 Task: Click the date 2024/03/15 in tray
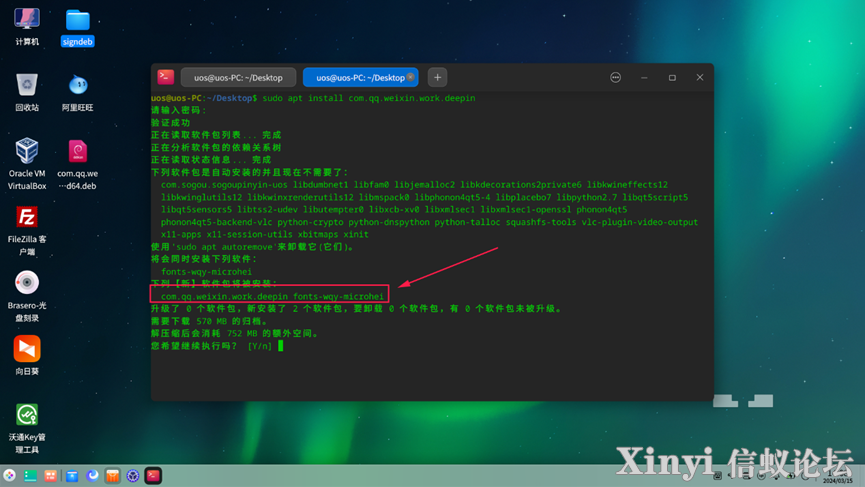pos(838,481)
